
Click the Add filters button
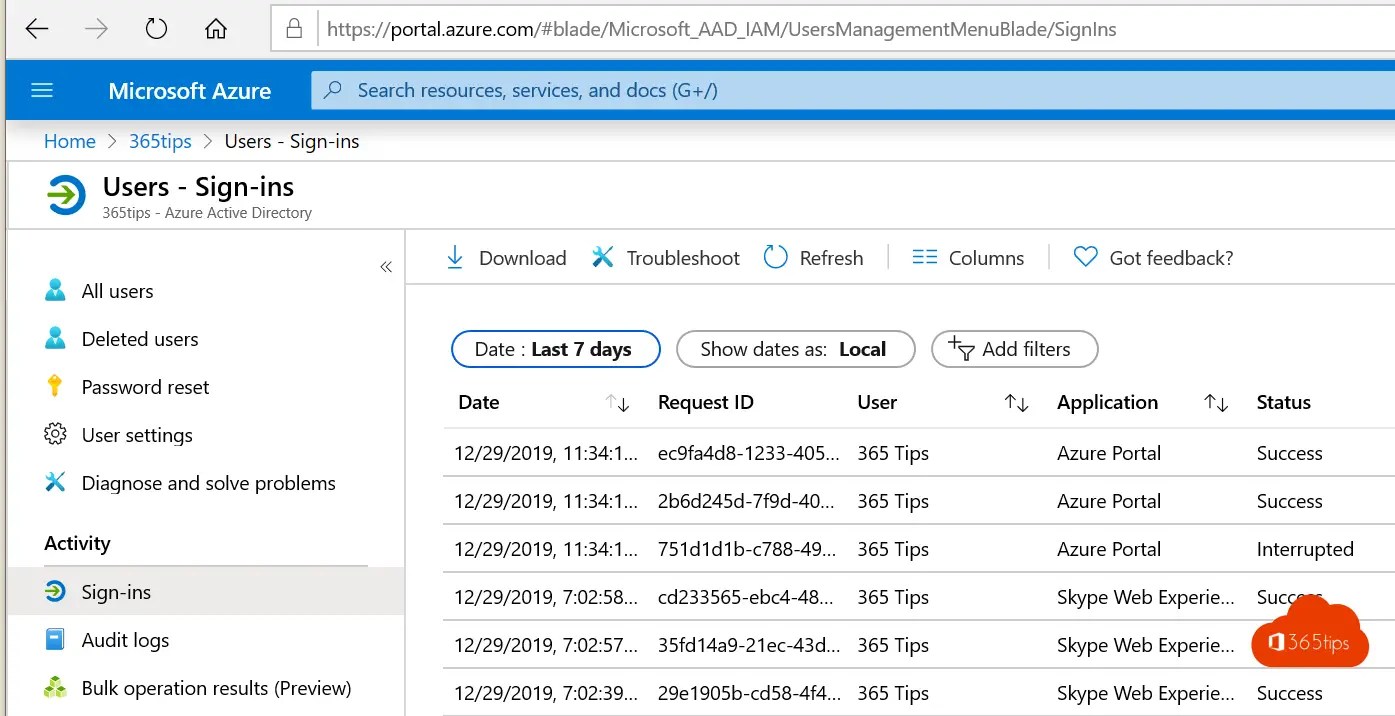(x=1015, y=349)
